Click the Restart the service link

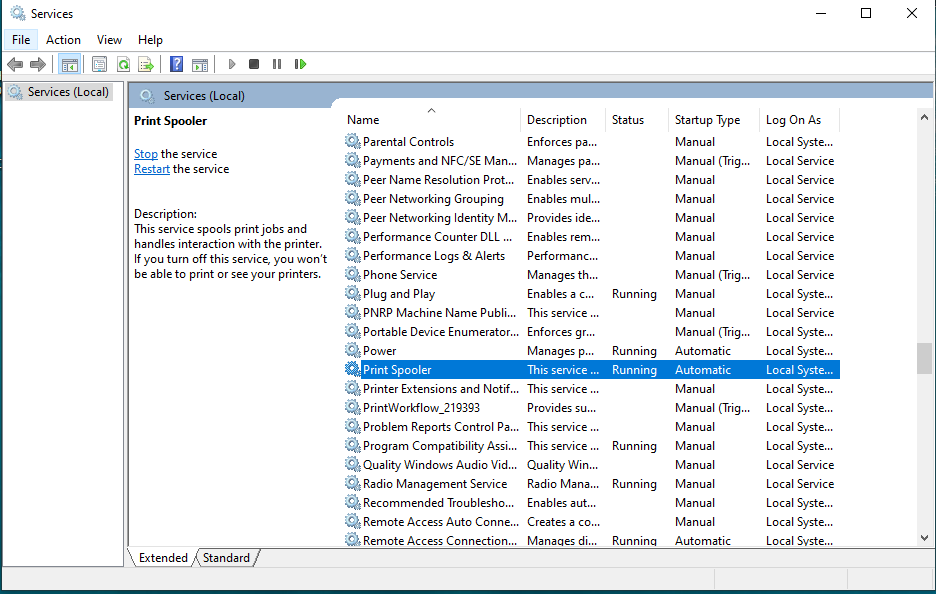(152, 169)
